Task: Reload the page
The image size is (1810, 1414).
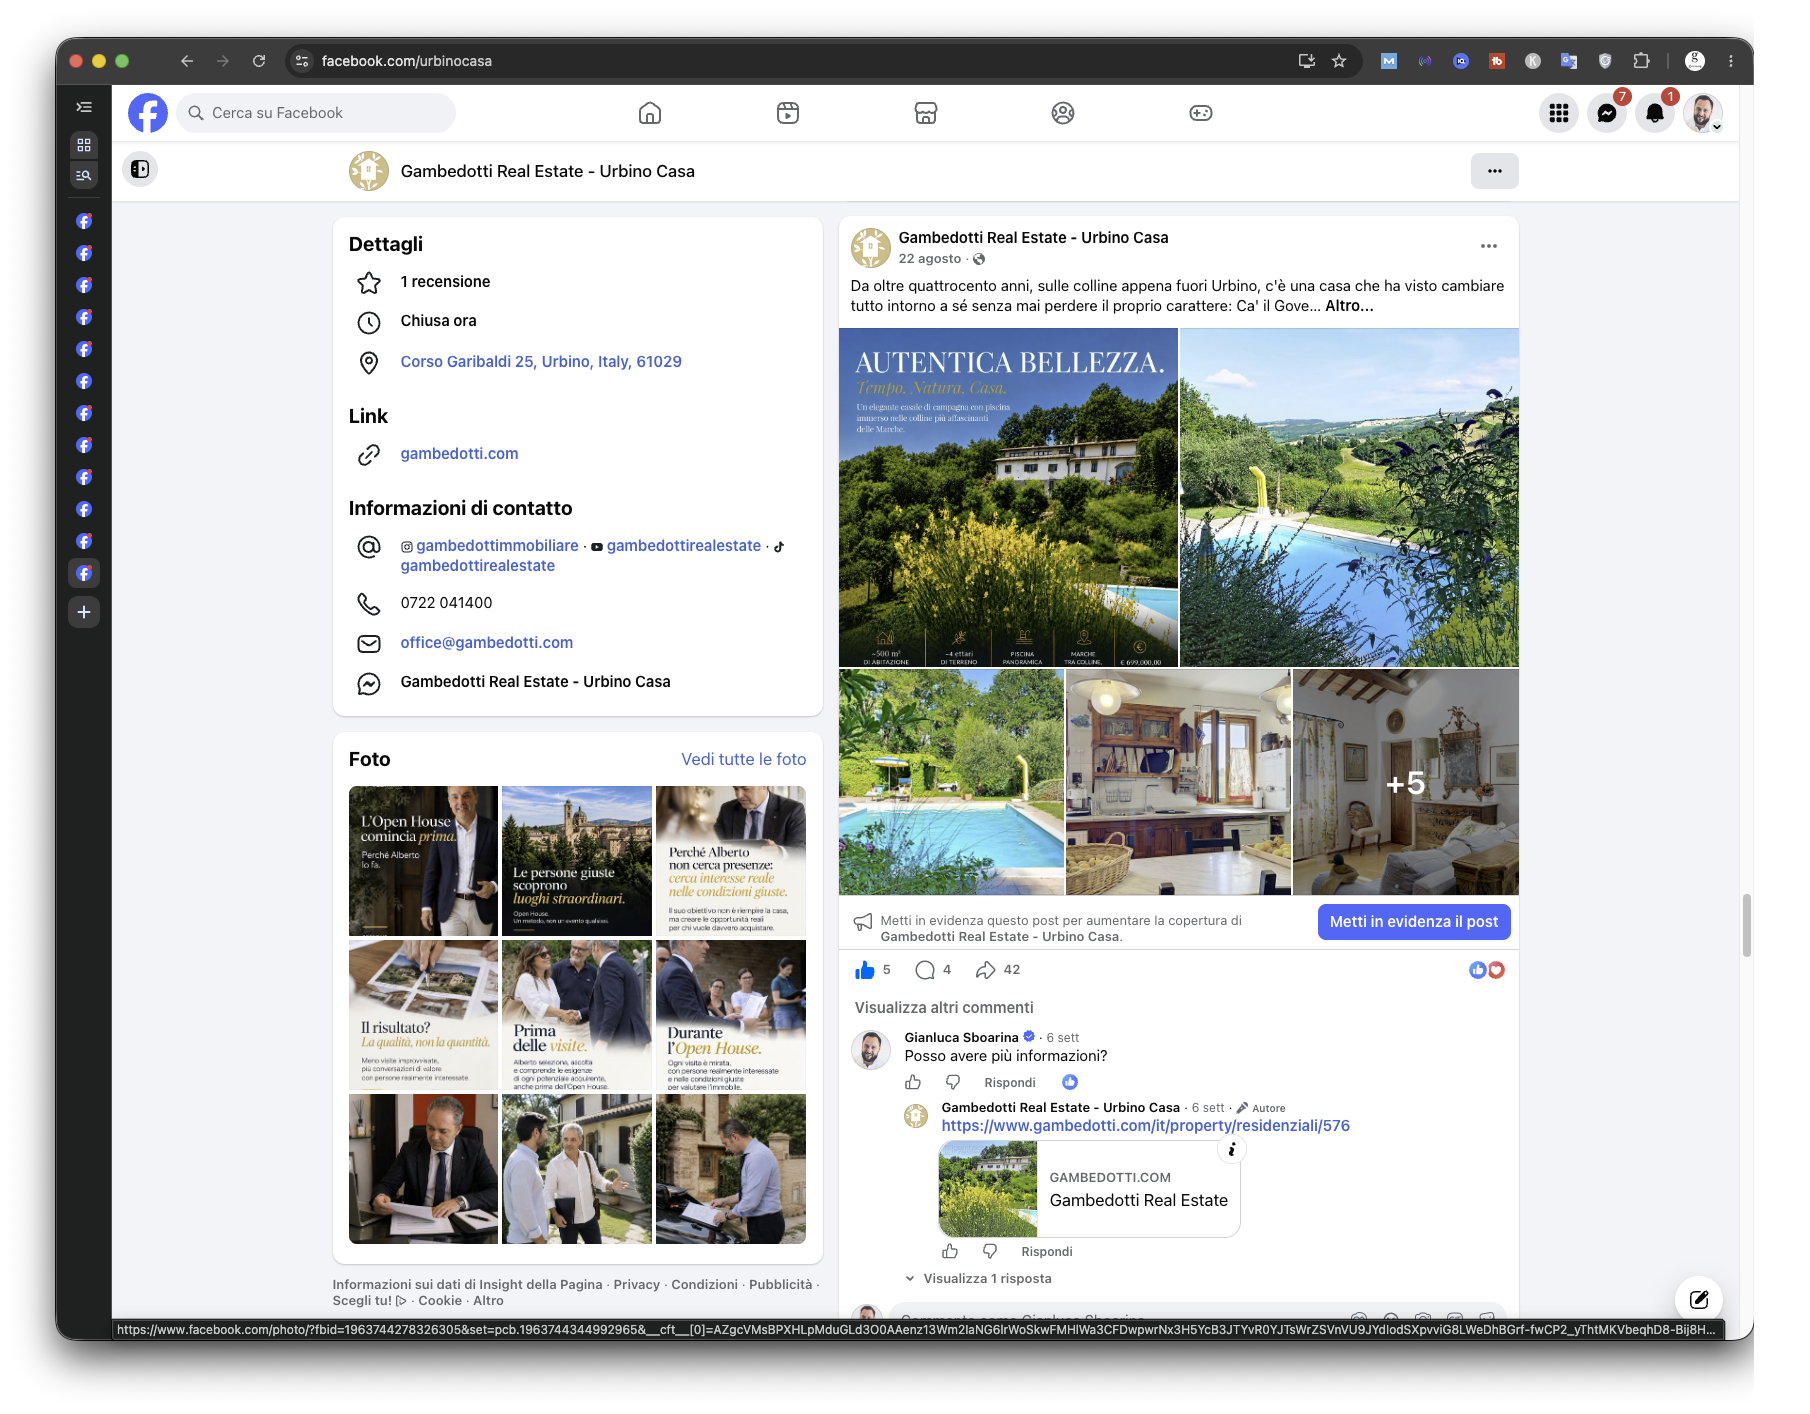Action: tap(259, 61)
